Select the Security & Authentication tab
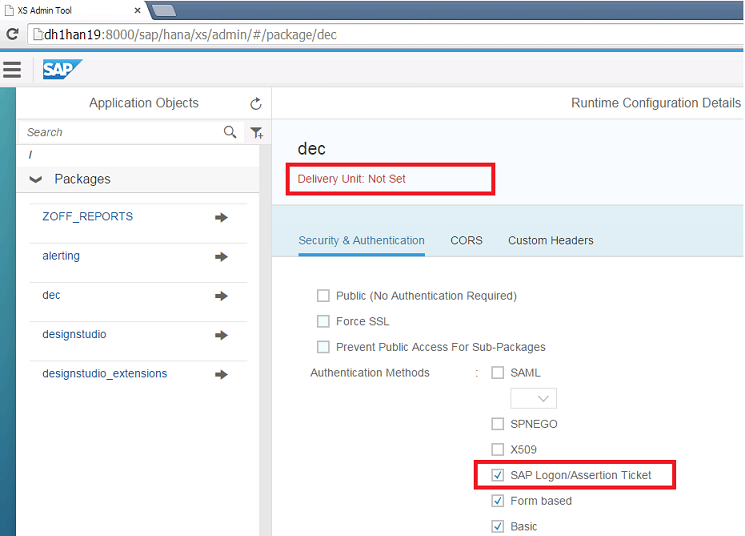745x536 pixels. [361, 240]
